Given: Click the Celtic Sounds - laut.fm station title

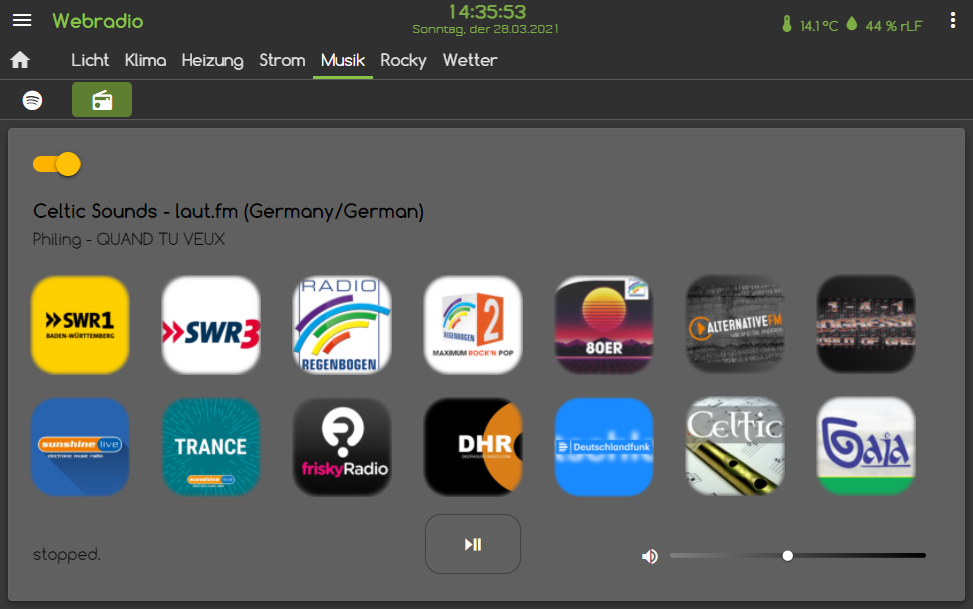Looking at the screenshot, I should tap(228, 211).
